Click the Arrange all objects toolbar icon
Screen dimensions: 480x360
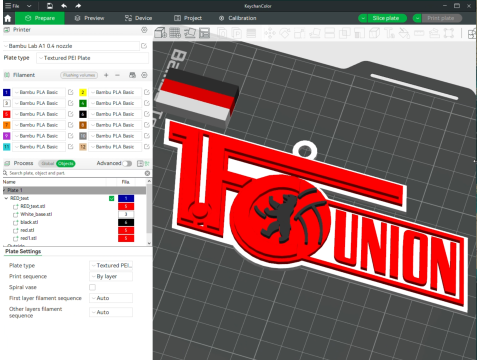pyautogui.click(x=204, y=33)
